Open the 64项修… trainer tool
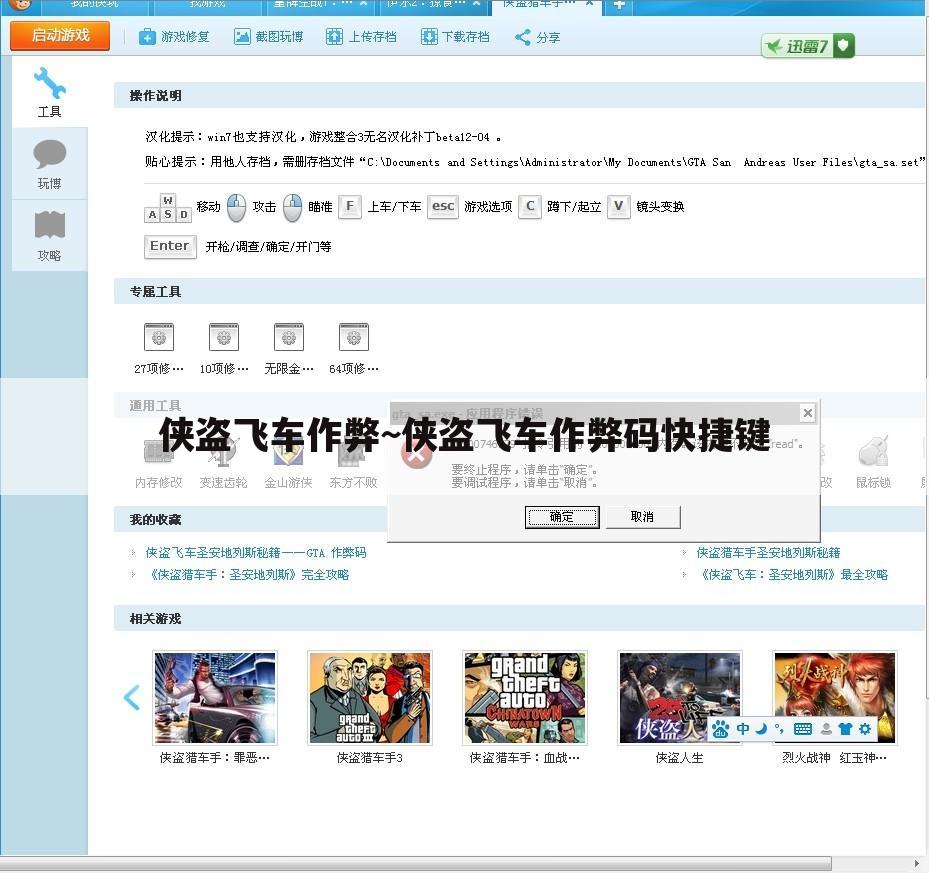Screen dimensions: 929x873 click(354, 348)
